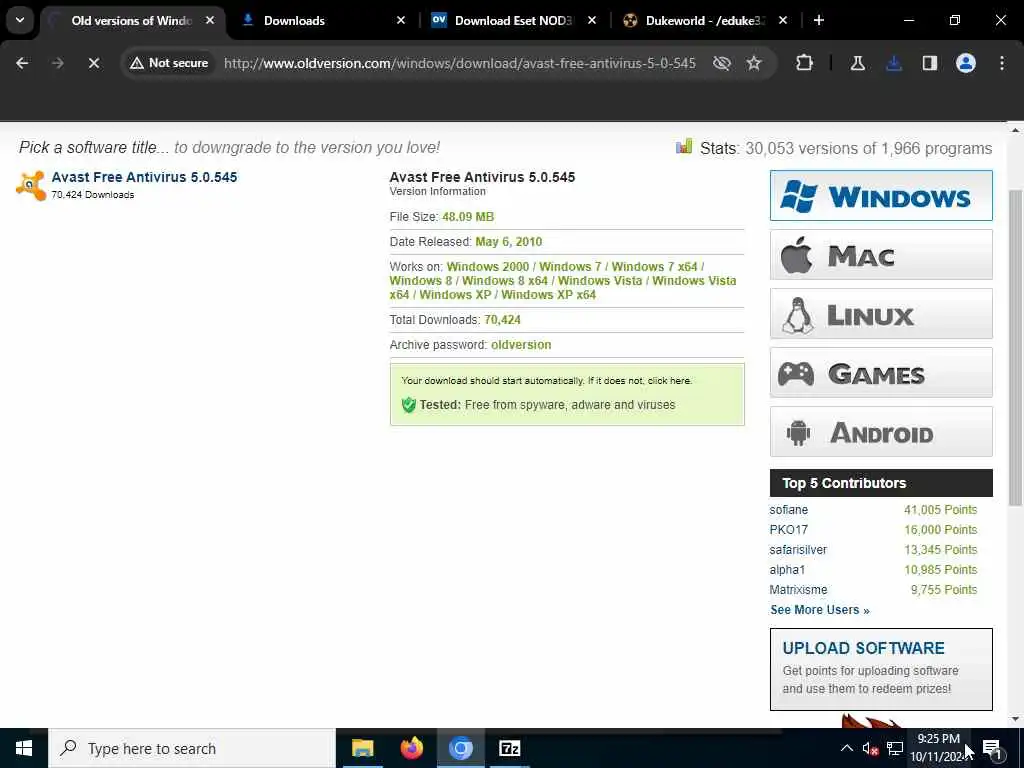
Task: Expand the system tray hidden icons
Action: coord(846,748)
